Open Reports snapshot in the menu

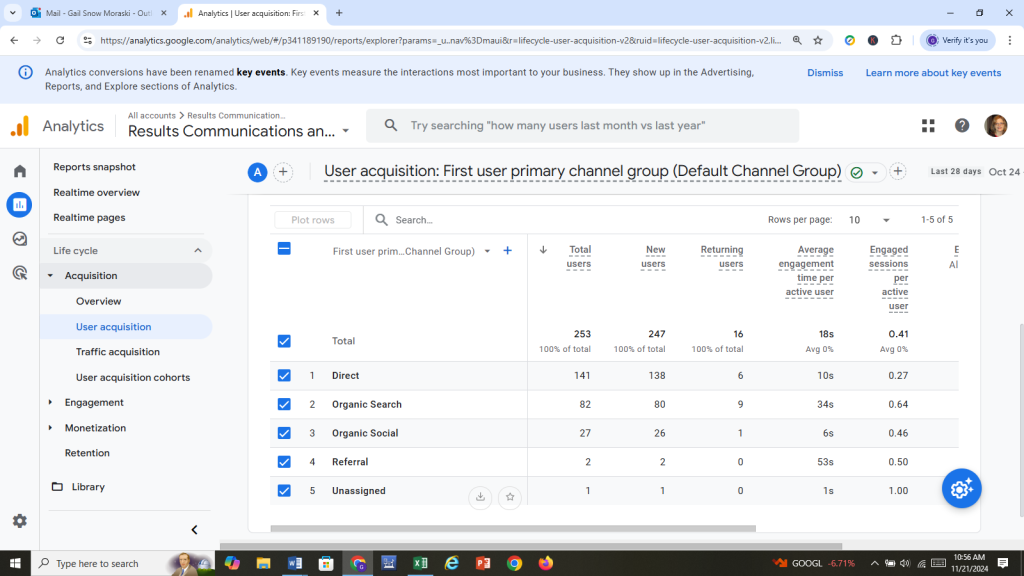pyautogui.click(x=95, y=167)
